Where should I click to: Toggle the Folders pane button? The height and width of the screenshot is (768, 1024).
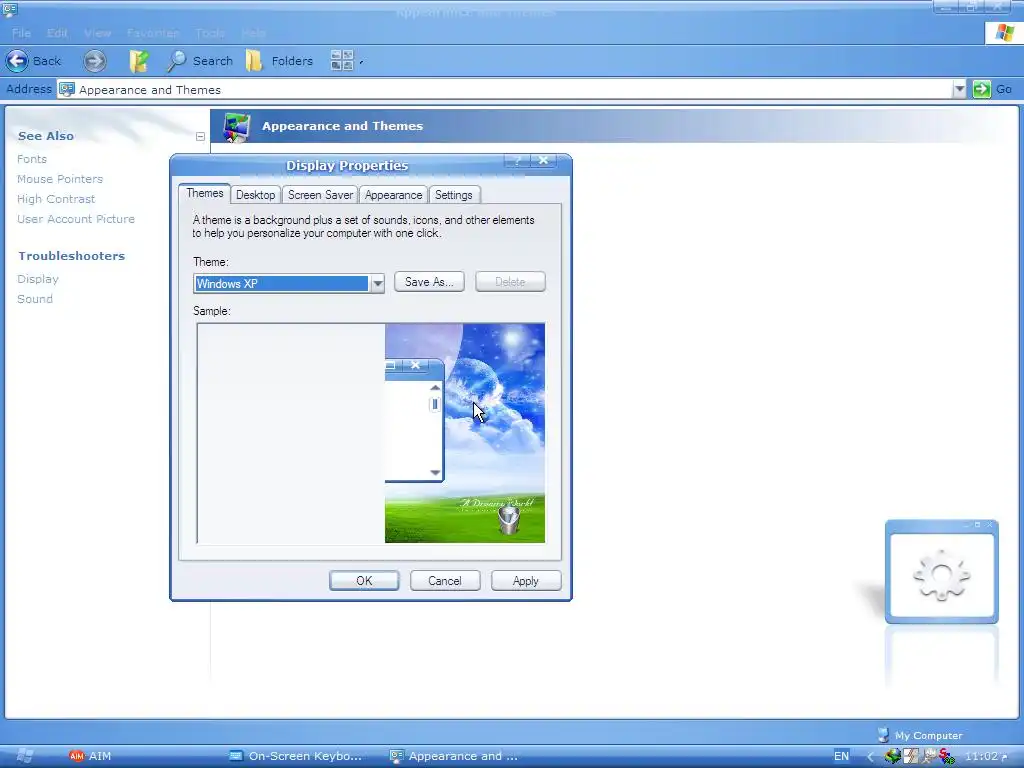280,61
